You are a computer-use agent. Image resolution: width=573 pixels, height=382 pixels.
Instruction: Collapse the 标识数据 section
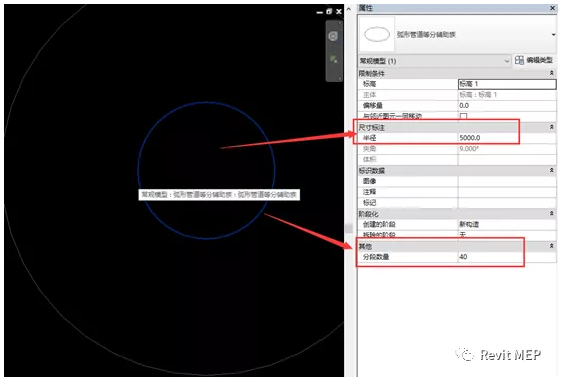point(552,170)
